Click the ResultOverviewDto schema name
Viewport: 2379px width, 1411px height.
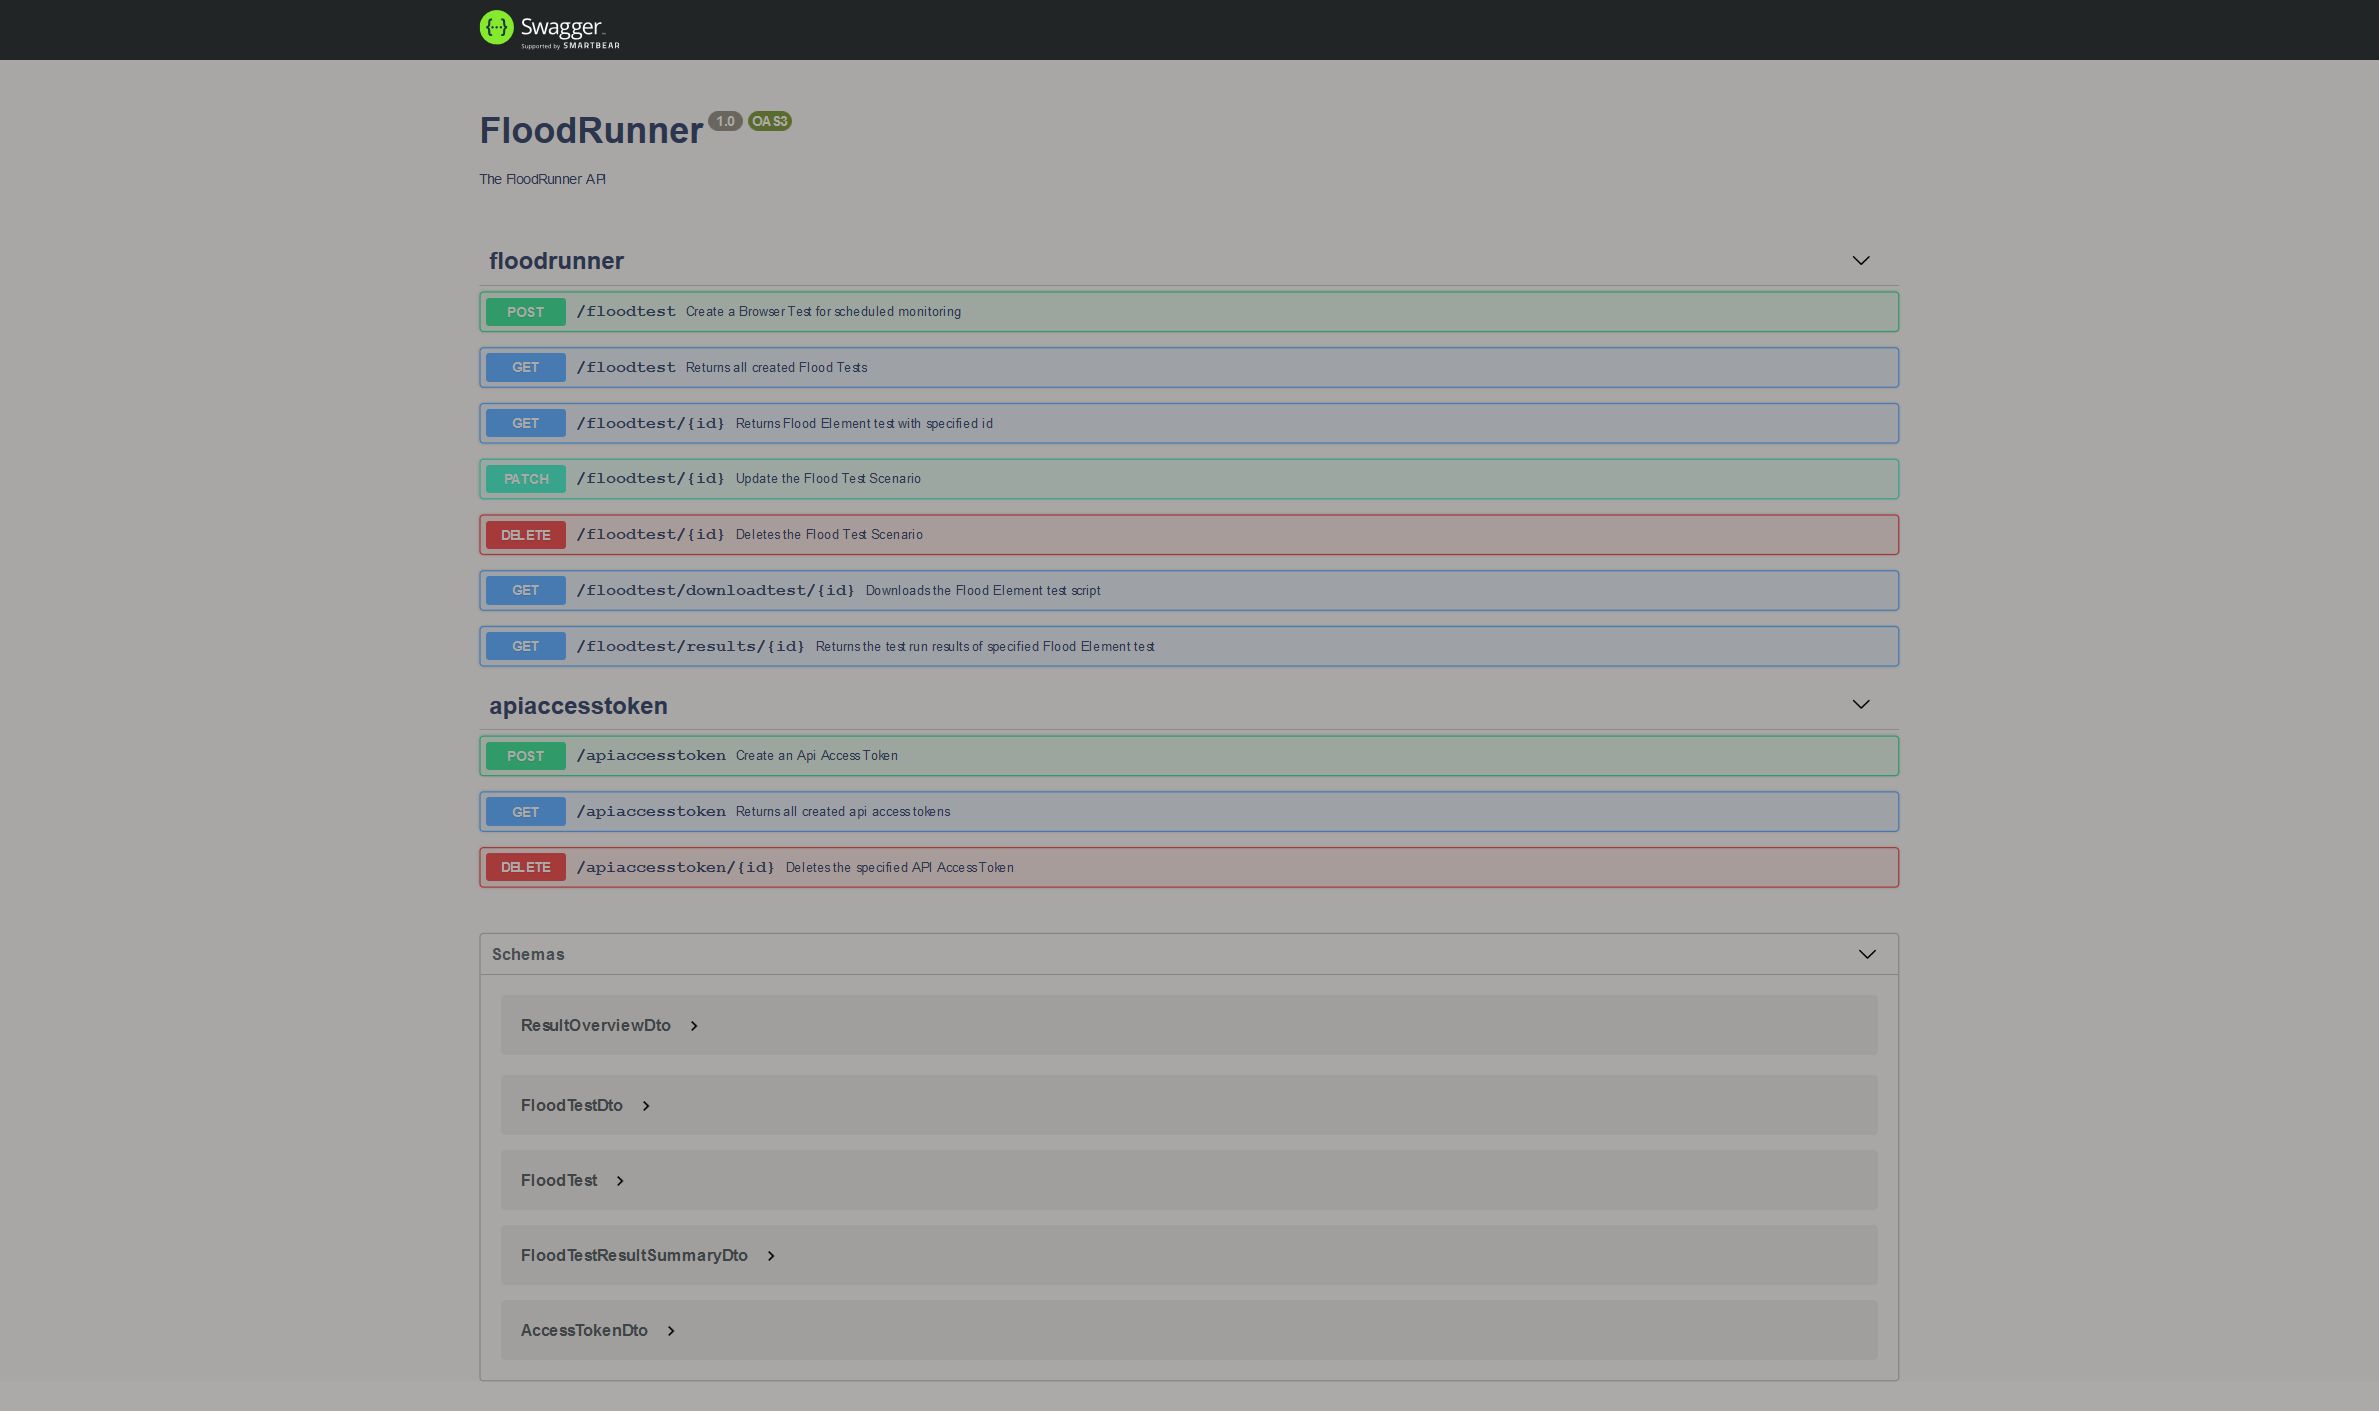596,1025
